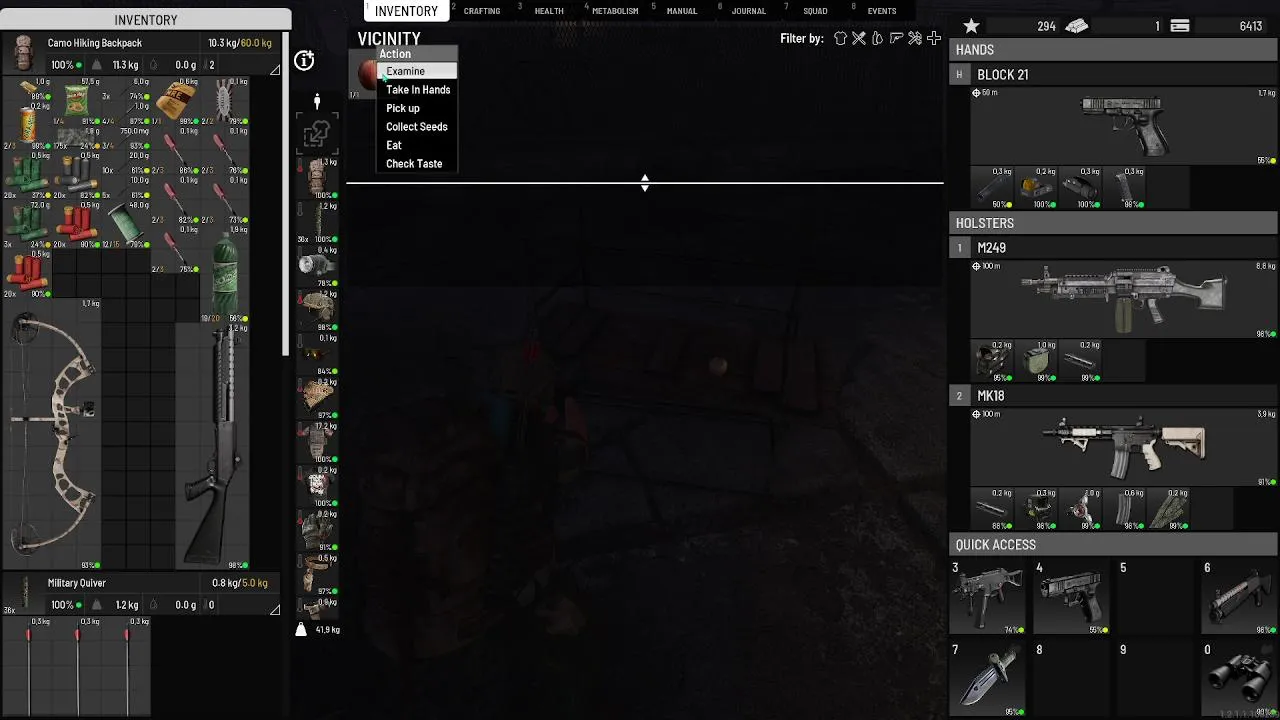Switch to the Events tab
Image resolution: width=1280 pixels, height=720 pixels.
(x=881, y=11)
